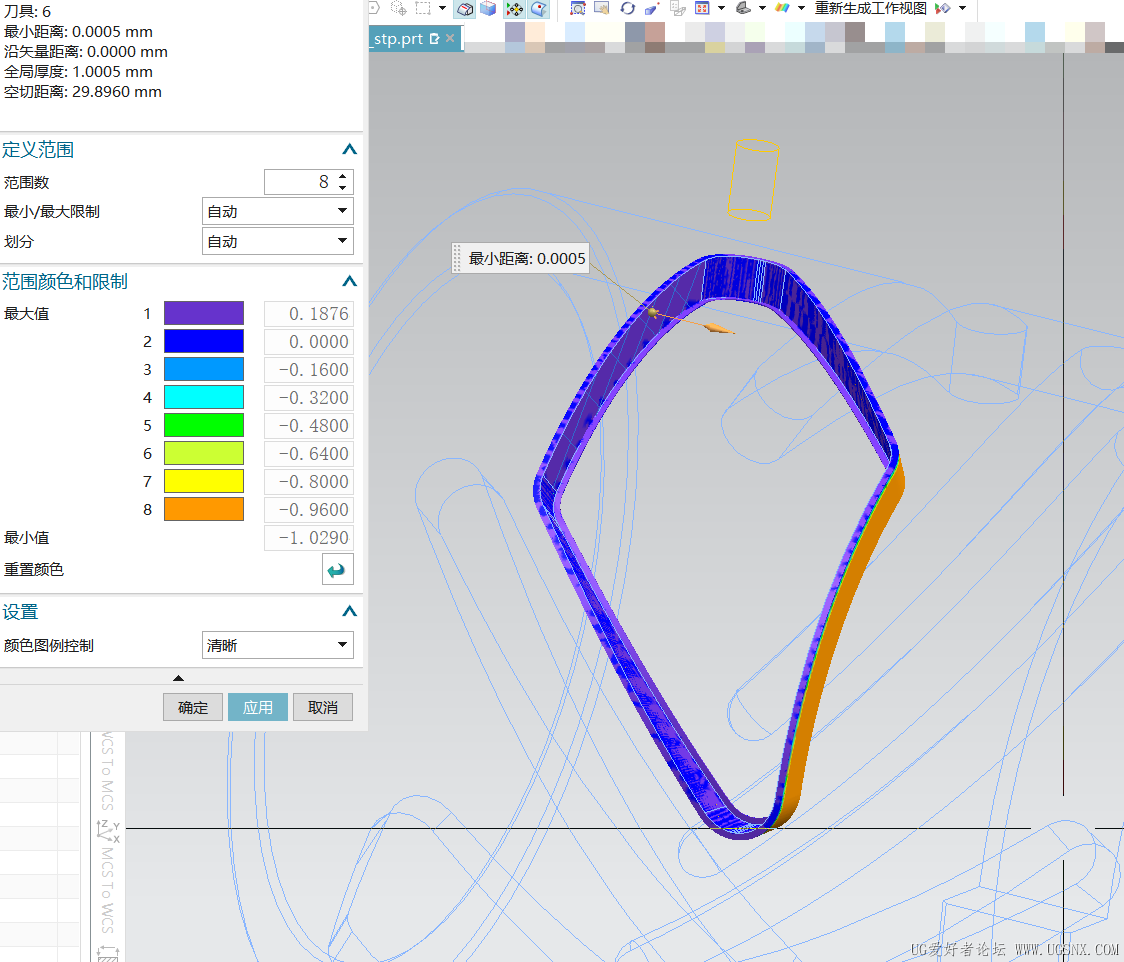The width and height of the screenshot is (1124, 962).
Task: Decrease 范围数 with the down arrow
Action: tap(343, 188)
